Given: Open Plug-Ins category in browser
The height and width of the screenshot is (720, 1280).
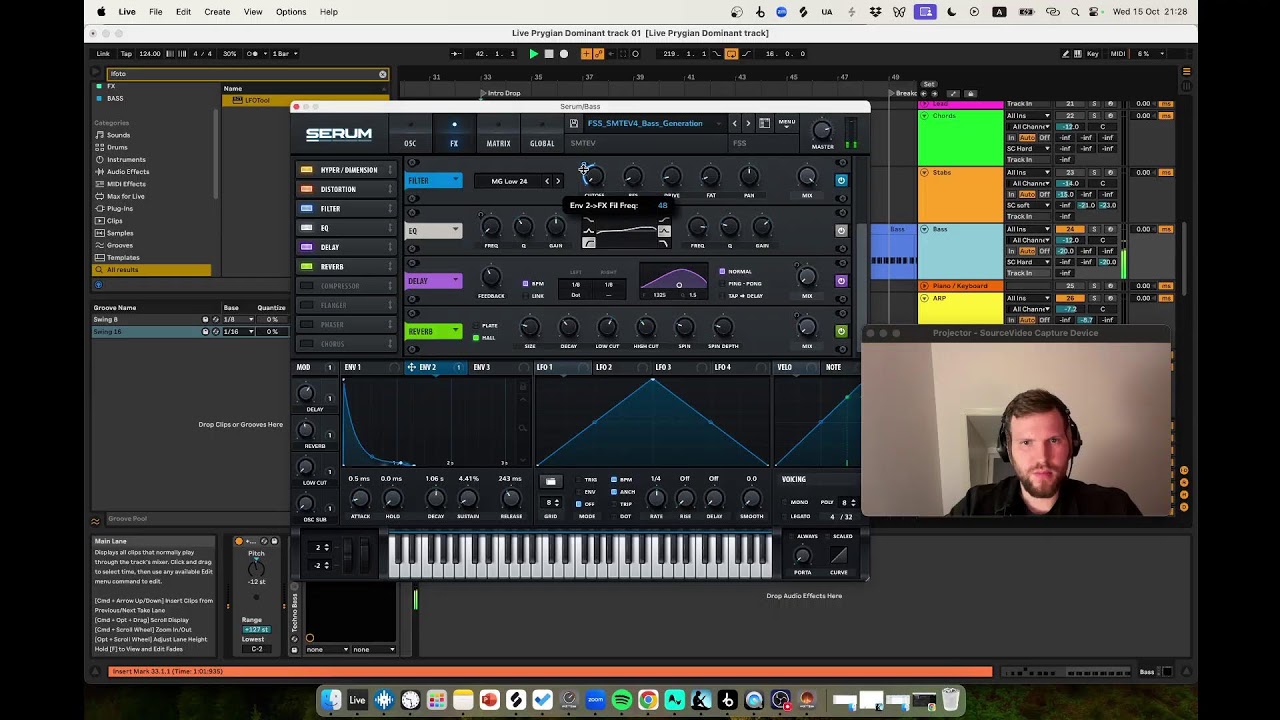Looking at the screenshot, I should click(120, 209).
